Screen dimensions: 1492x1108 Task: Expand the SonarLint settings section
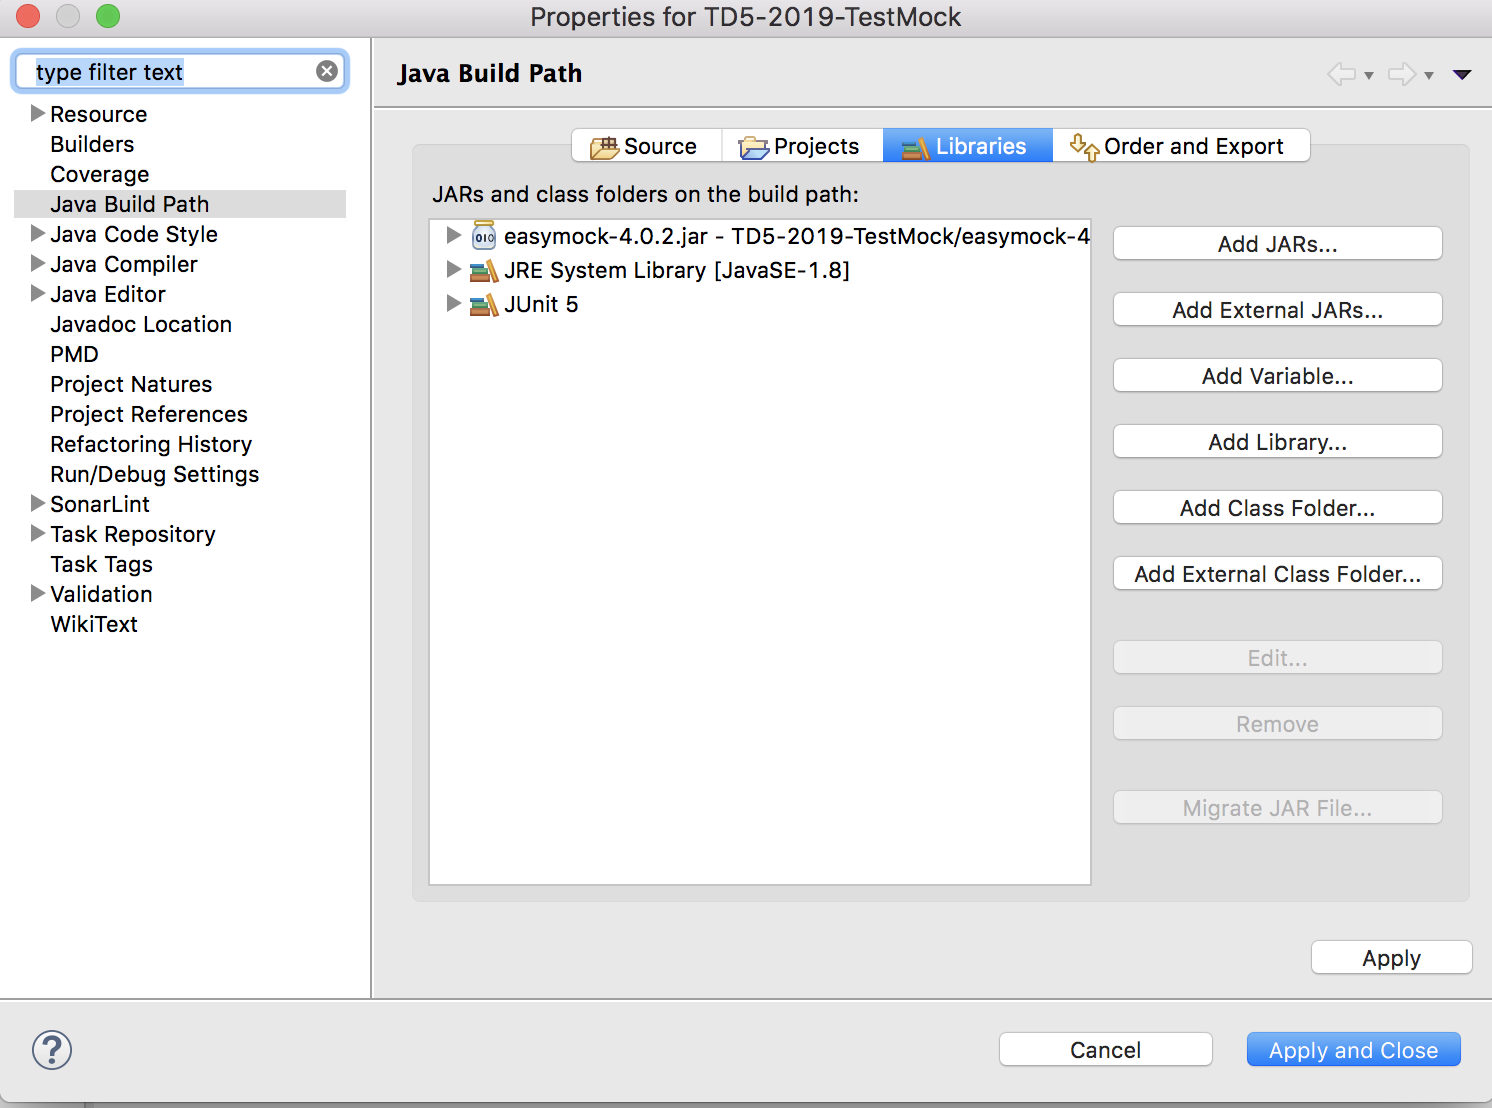(38, 503)
